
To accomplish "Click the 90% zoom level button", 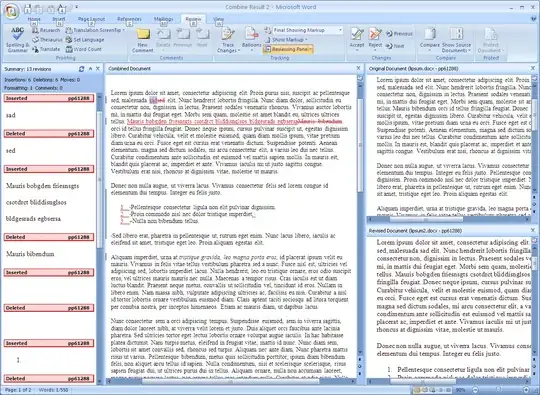I will (x=460, y=390).
